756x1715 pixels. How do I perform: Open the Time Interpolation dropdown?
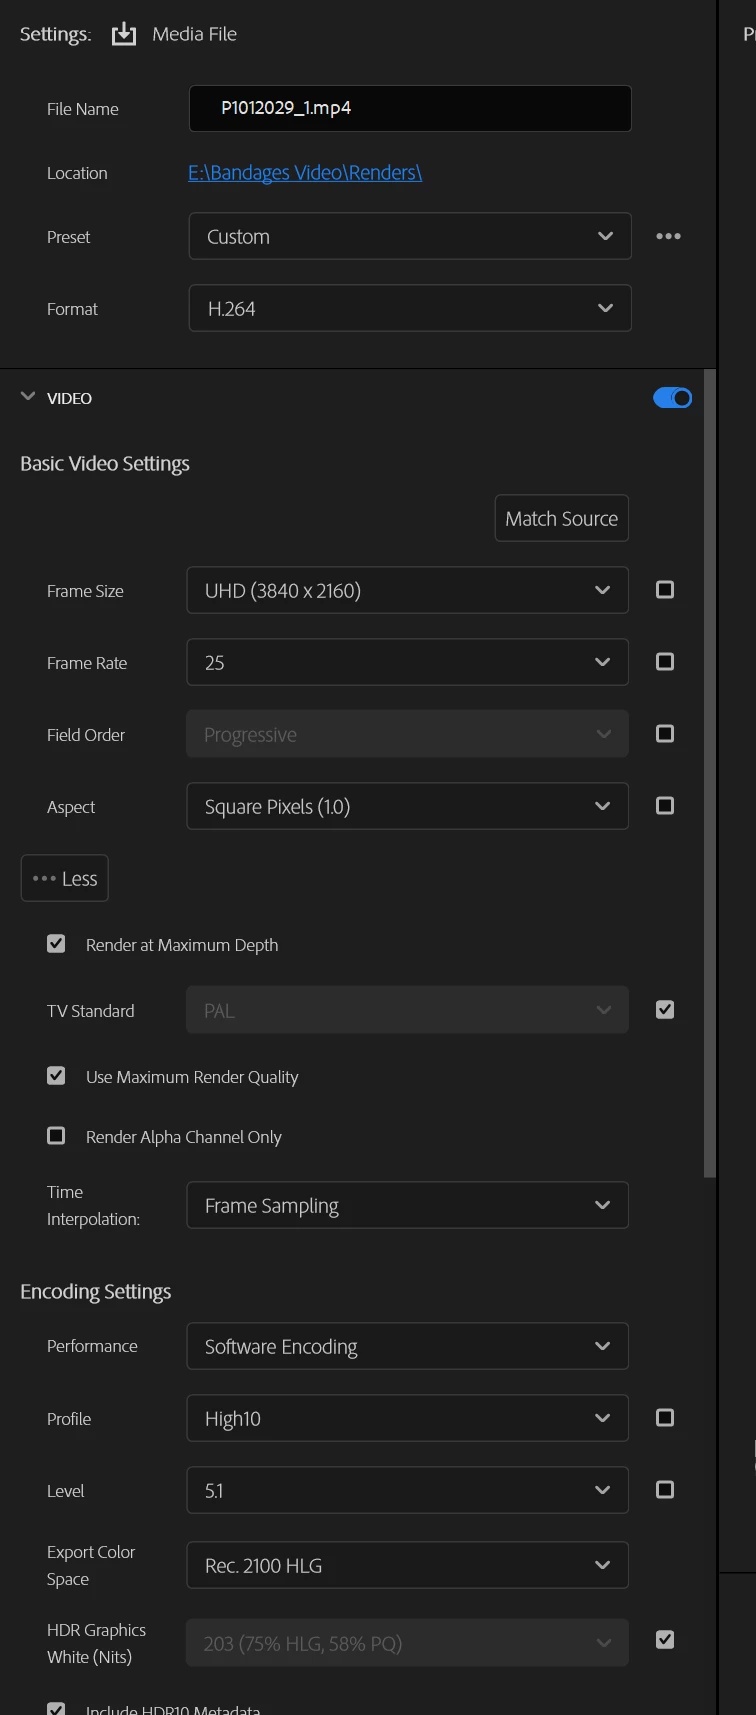click(x=407, y=1206)
